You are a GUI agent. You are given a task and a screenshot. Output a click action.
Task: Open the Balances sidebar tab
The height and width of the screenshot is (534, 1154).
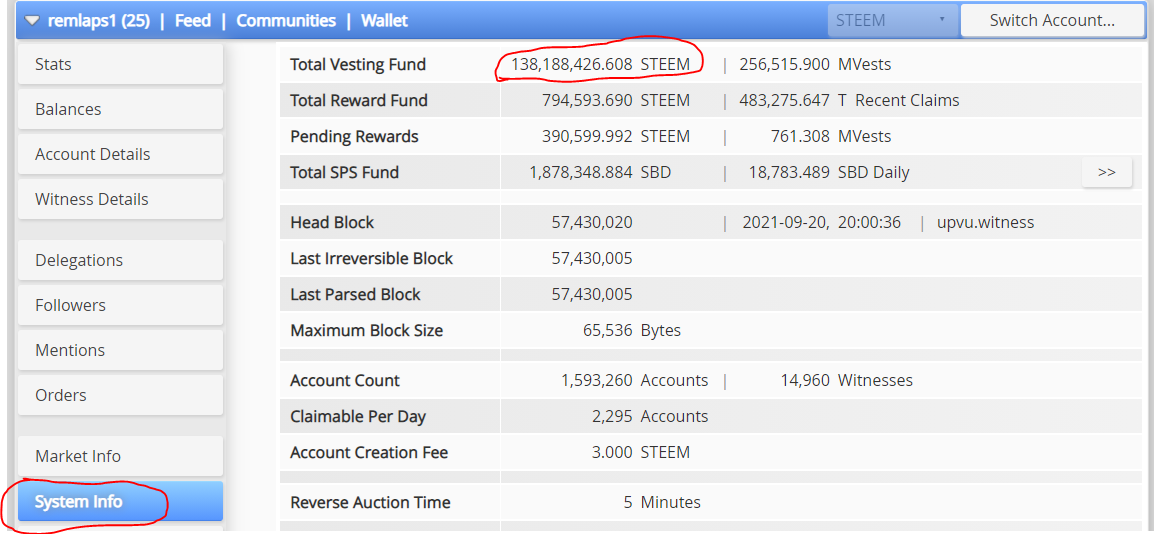(120, 109)
